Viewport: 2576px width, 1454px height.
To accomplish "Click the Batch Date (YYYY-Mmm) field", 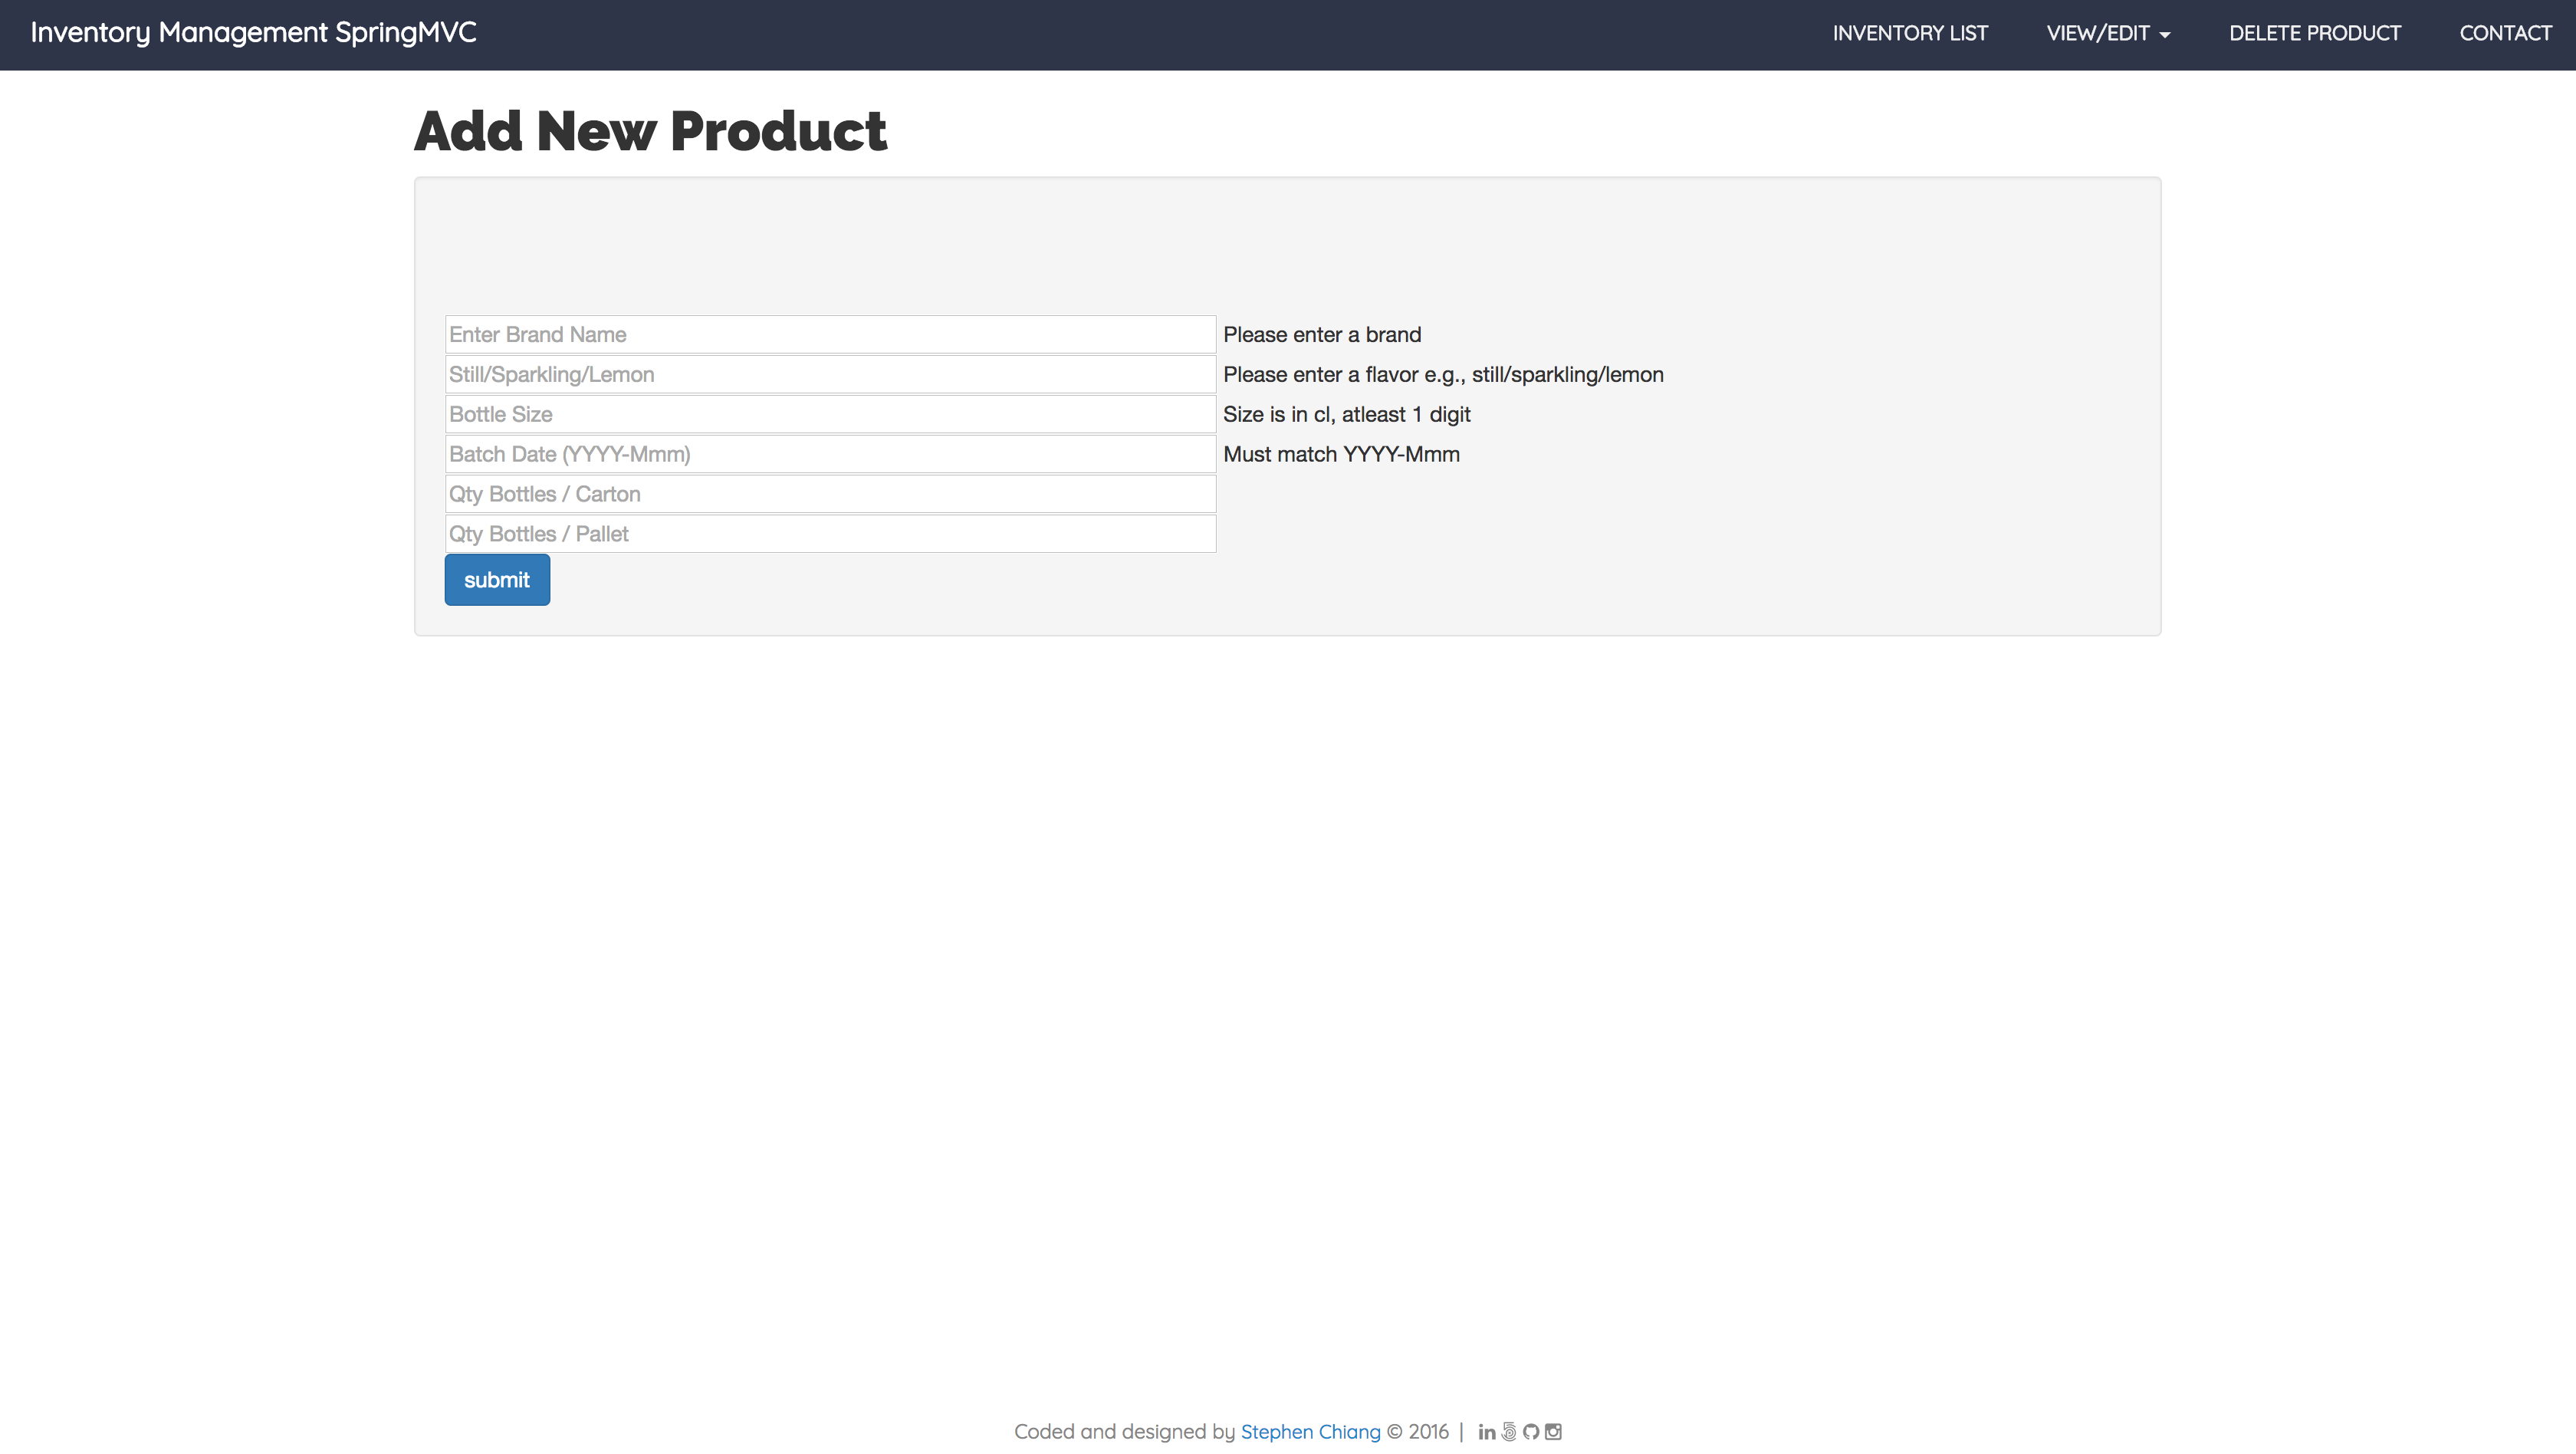I will tap(830, 454).
